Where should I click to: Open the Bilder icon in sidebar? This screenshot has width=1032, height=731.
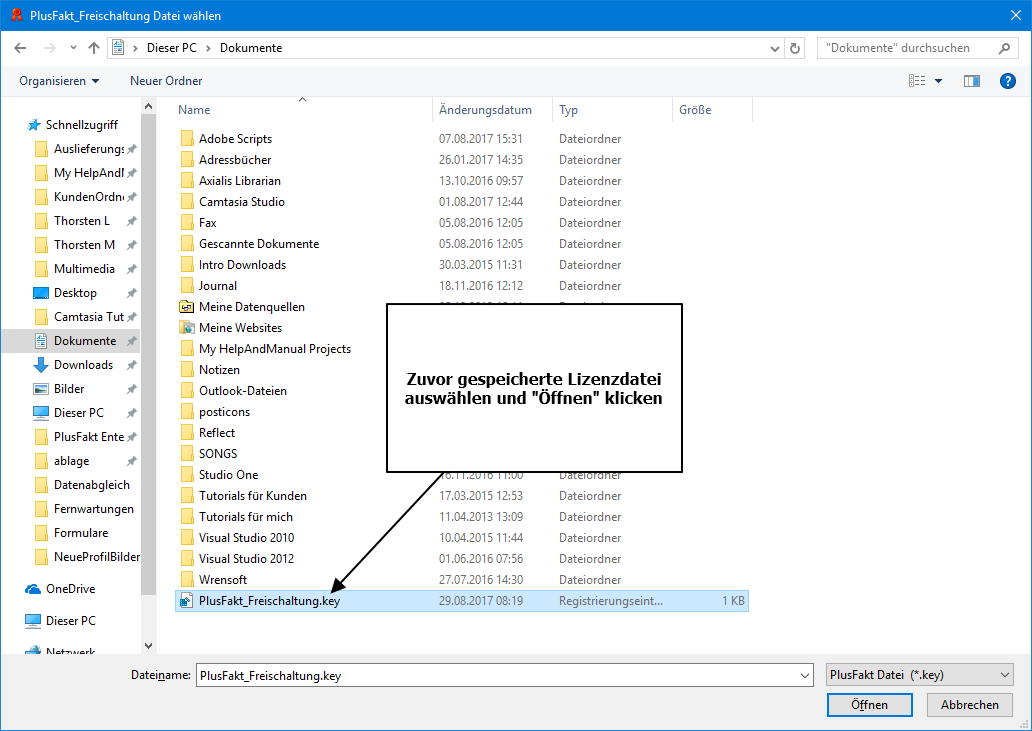click(41, 390)
